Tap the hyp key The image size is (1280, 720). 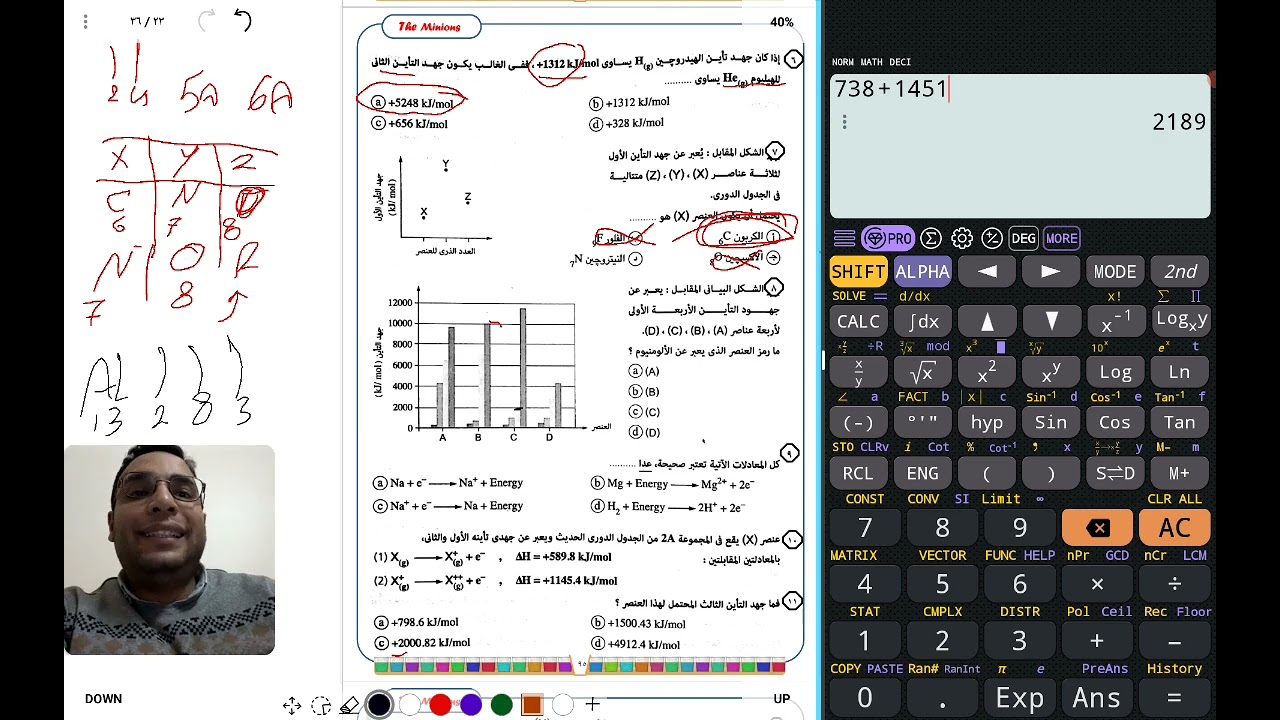(x=987, y=423)
